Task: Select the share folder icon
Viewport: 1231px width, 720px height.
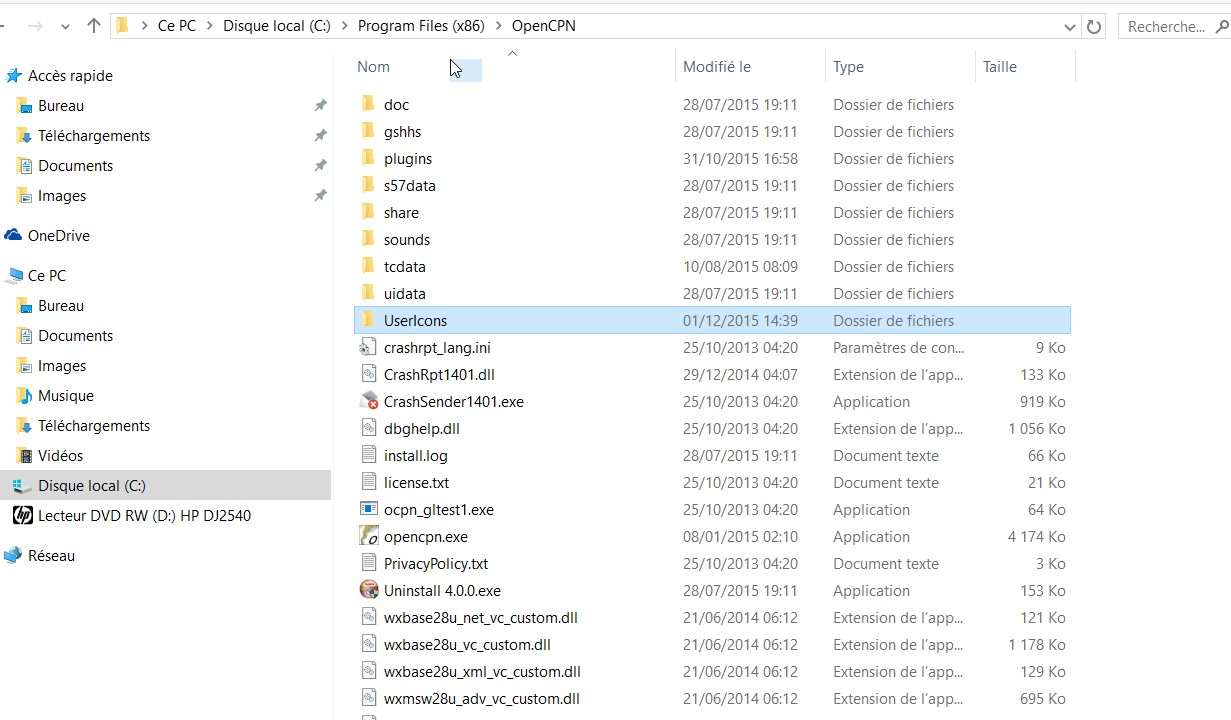Action: point(368,212)
